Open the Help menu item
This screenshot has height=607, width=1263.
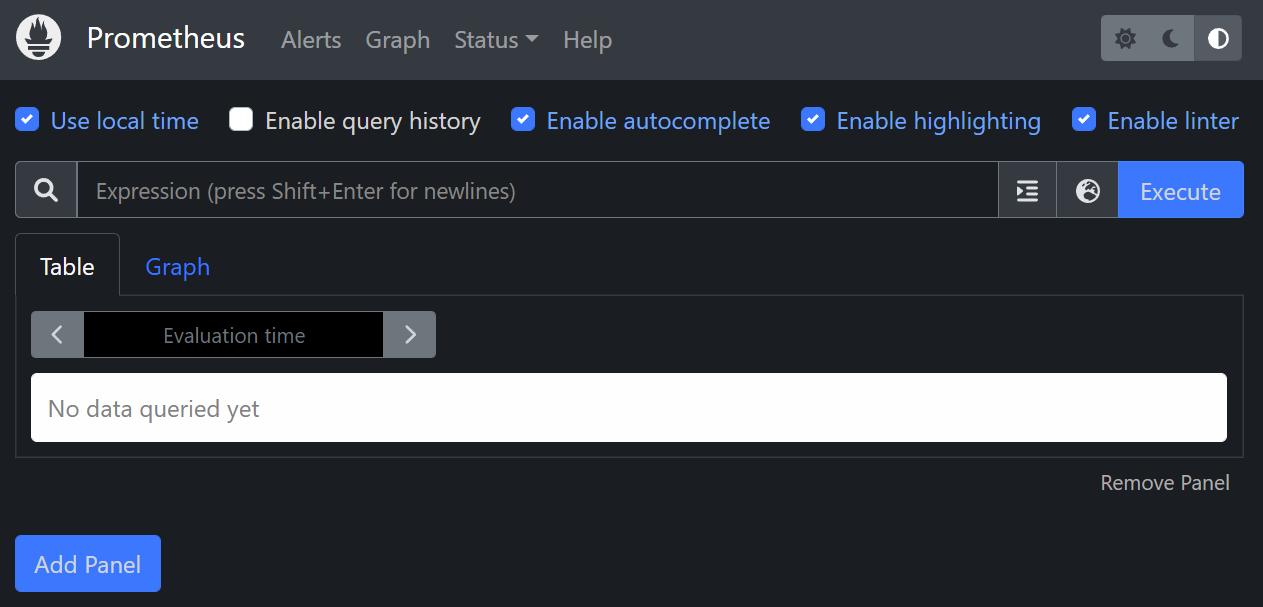587,40
